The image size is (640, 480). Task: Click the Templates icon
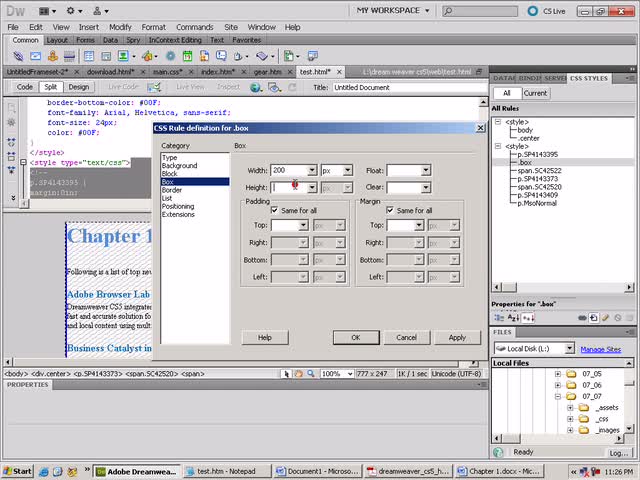point(289,56)
